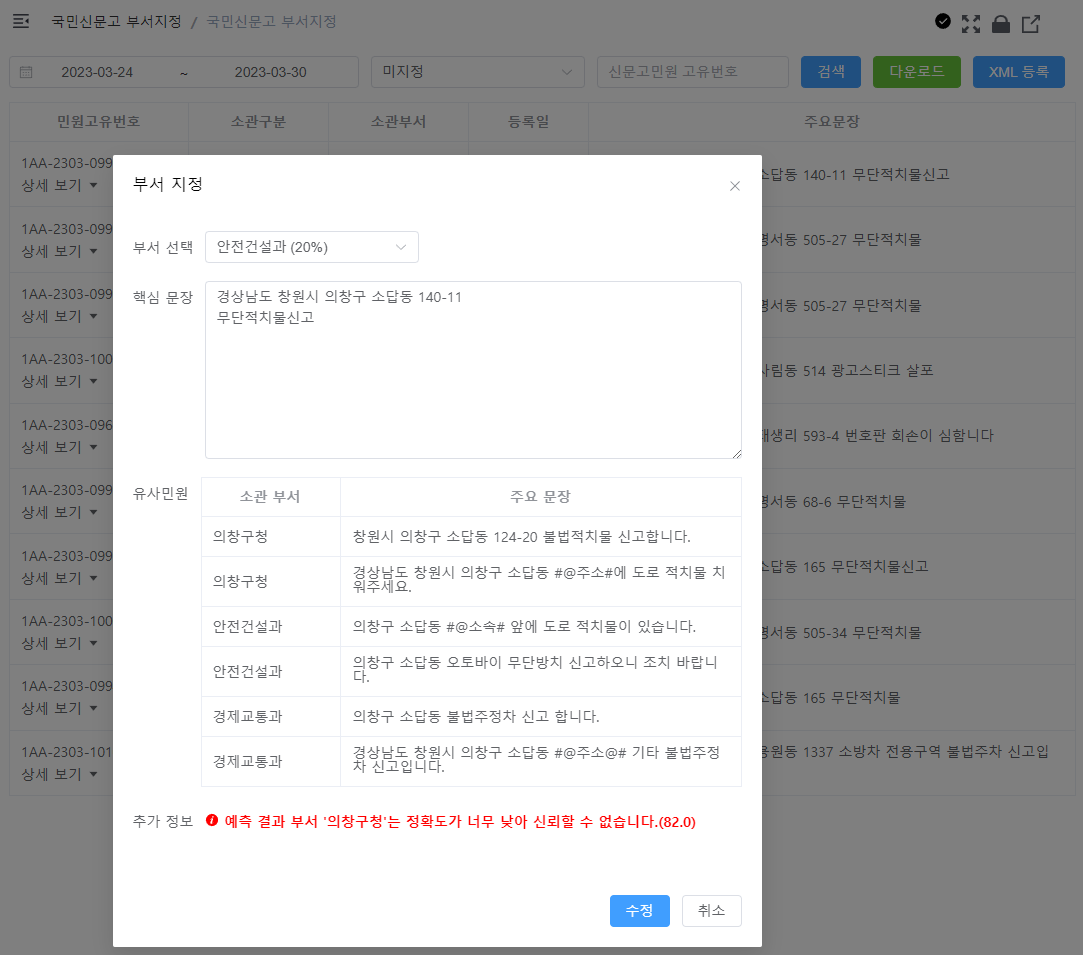Screen dimensions: 1083x955
Task: Open the 미지정 status filter dropdown
Action: (x=477, y=71)
